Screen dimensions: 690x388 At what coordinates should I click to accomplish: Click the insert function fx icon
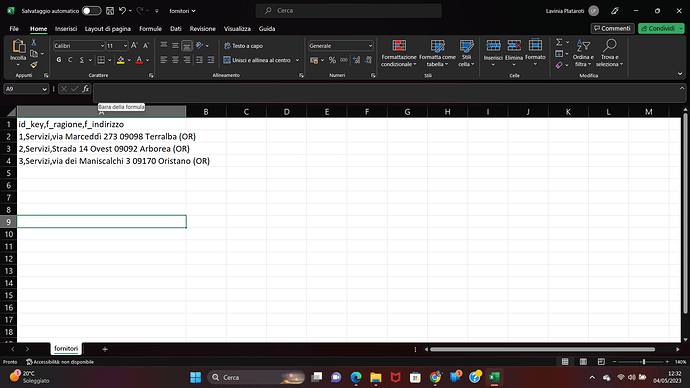point(86,89)
